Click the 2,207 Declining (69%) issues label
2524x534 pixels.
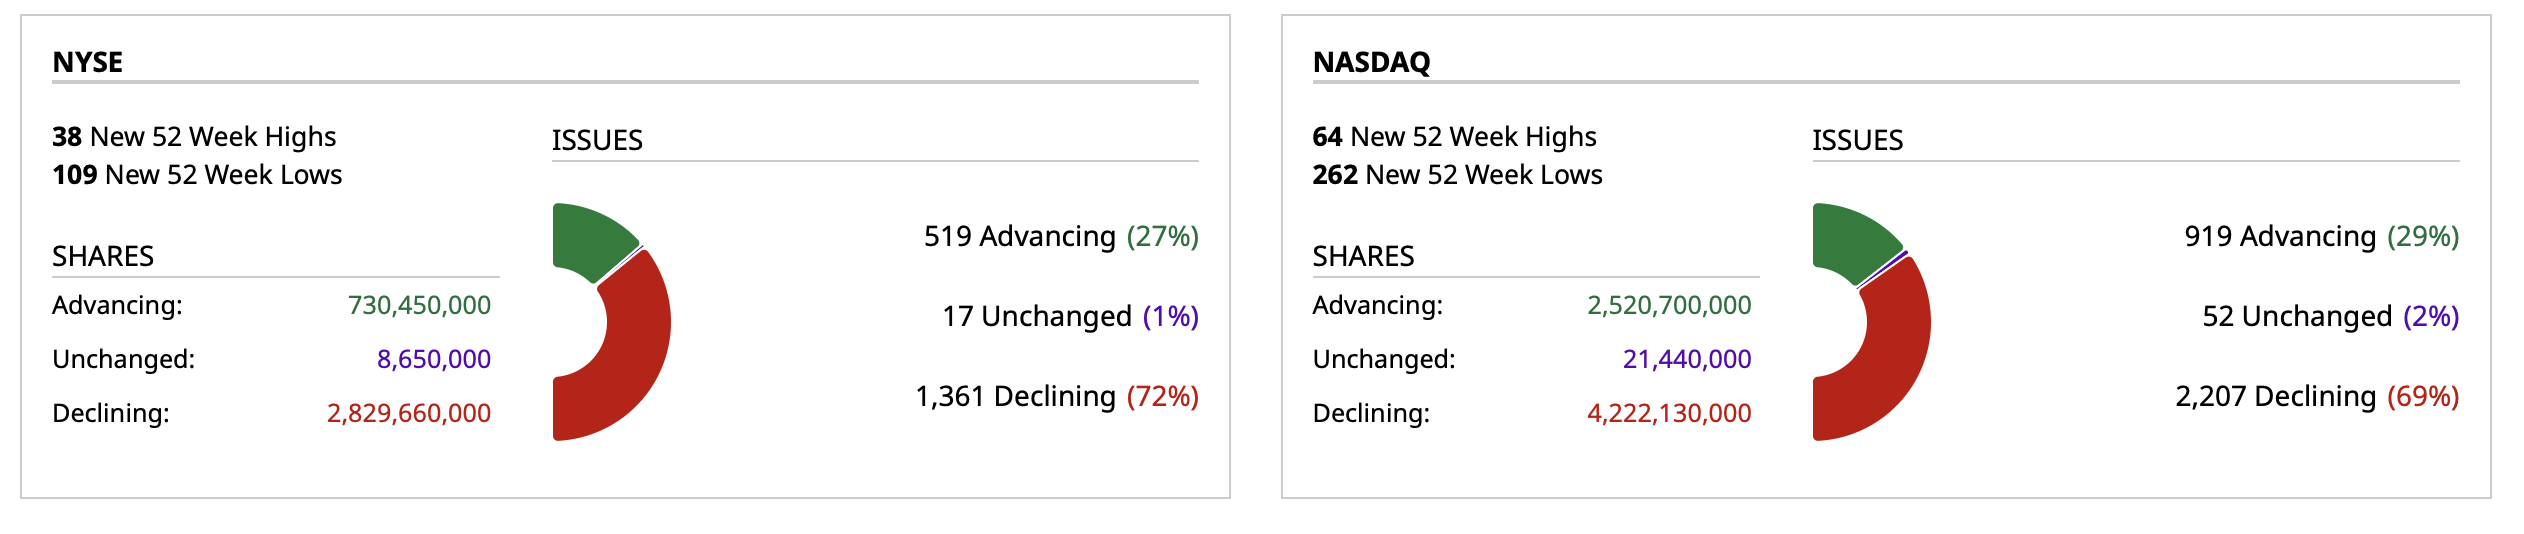2316,396
